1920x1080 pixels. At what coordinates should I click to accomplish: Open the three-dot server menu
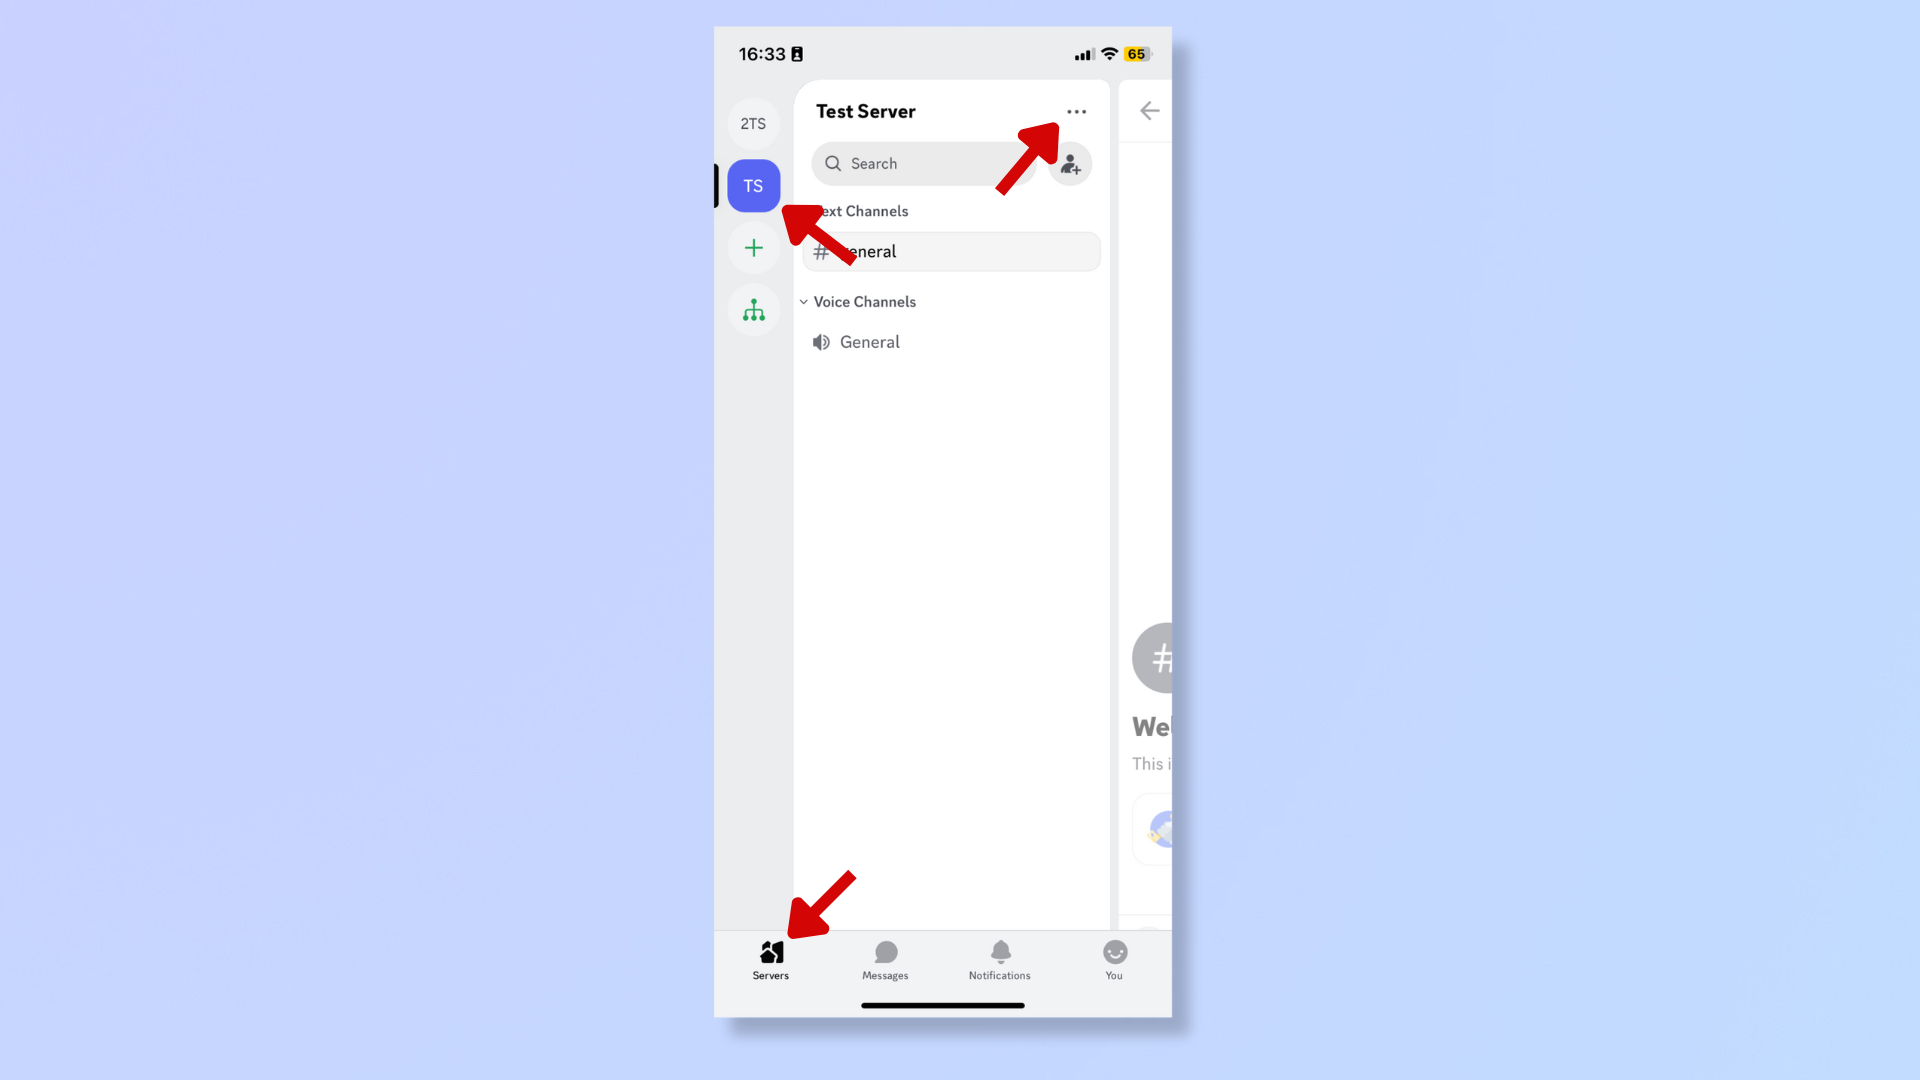click(1077, 111)
